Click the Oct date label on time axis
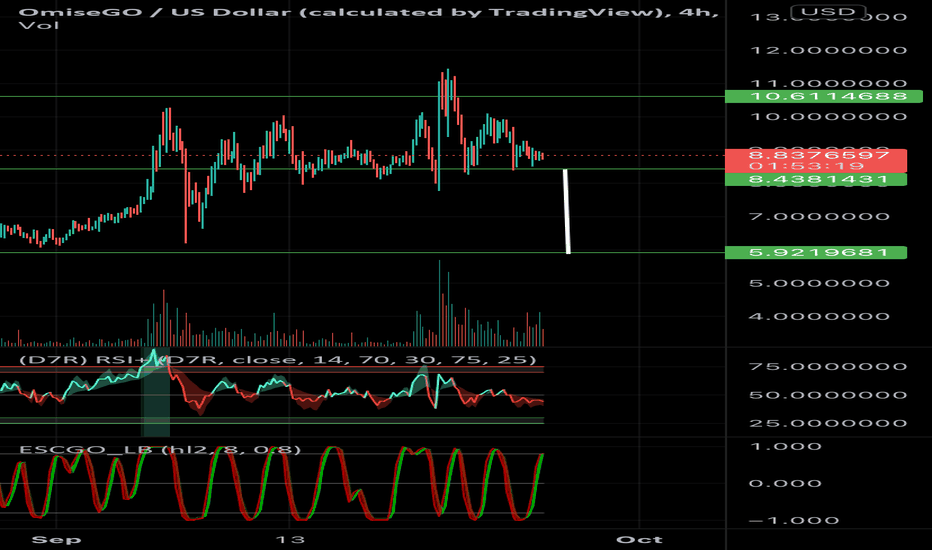Image resolution: width=932 pixels, height=550 pixels. [x=639, y=540]
